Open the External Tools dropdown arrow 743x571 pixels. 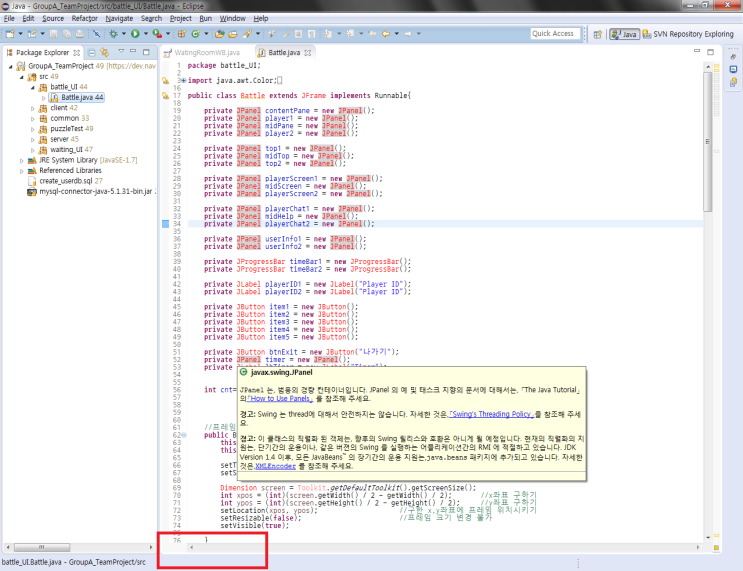pos(168,34)
